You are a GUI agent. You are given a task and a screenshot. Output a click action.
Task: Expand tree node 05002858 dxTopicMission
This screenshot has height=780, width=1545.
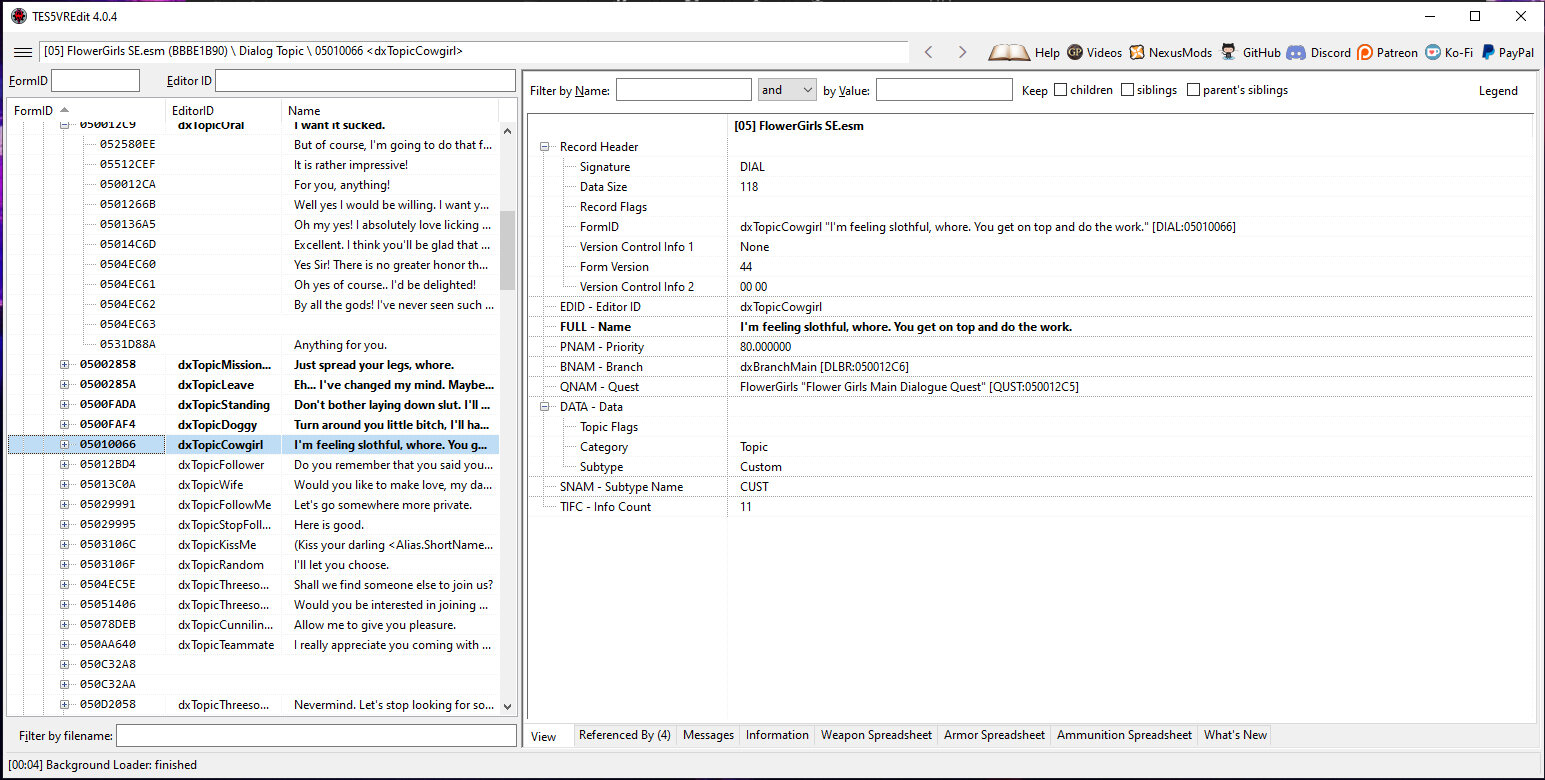[x=65, y=365]
